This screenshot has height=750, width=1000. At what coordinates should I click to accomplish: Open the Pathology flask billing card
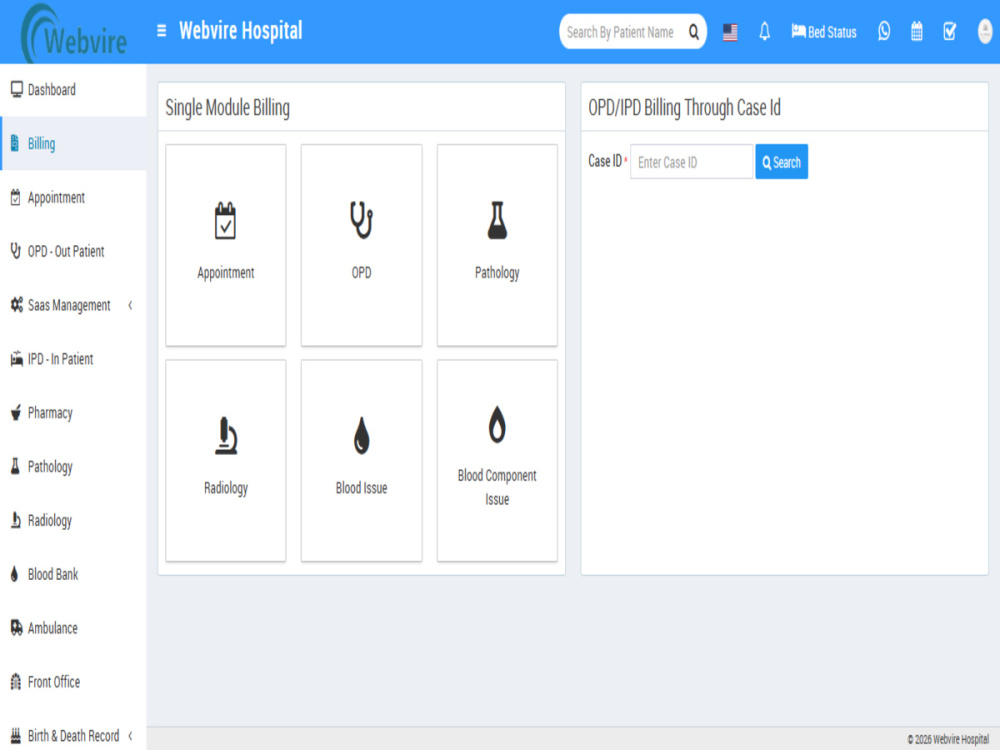[x=497, y=246]
